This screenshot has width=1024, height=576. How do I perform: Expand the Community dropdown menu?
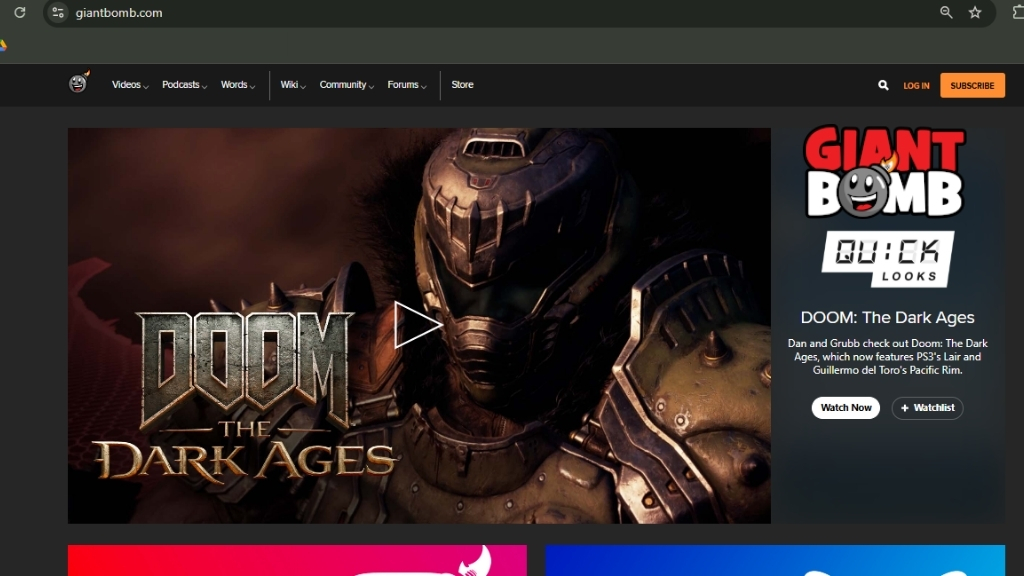tap(346, 85)
